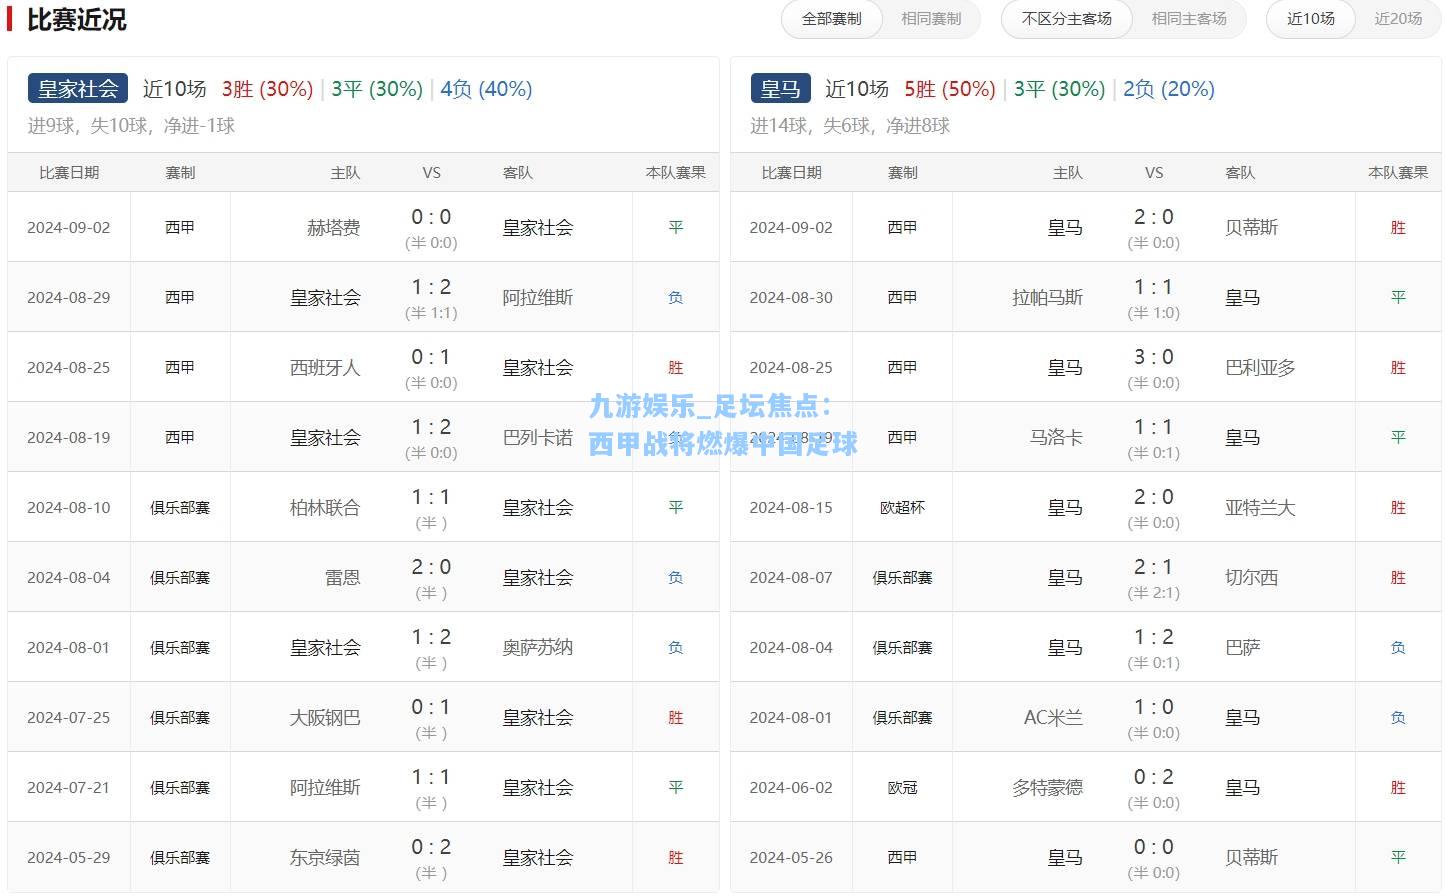1445x896 pixels.
Task: Choose the 相同主客场 option
Action: [x=1188, y=19]
